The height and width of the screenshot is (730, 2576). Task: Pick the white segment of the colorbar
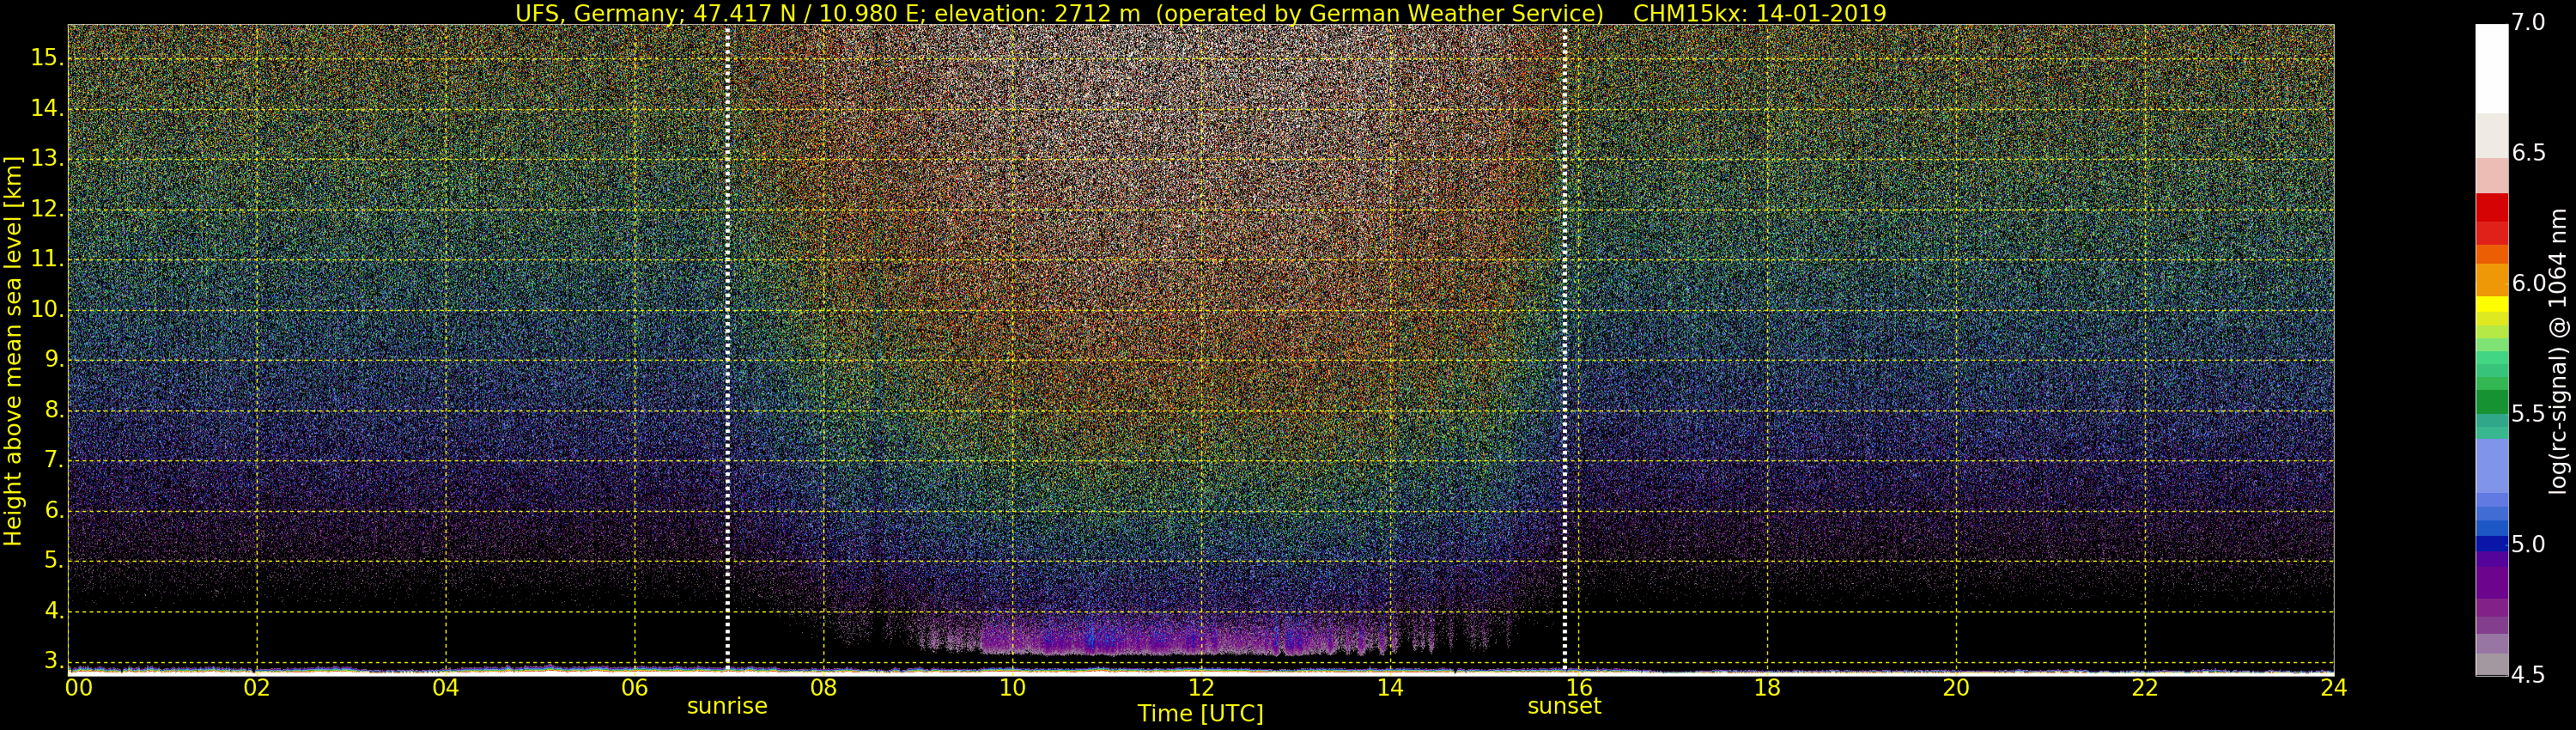(x=2491, y=68)
